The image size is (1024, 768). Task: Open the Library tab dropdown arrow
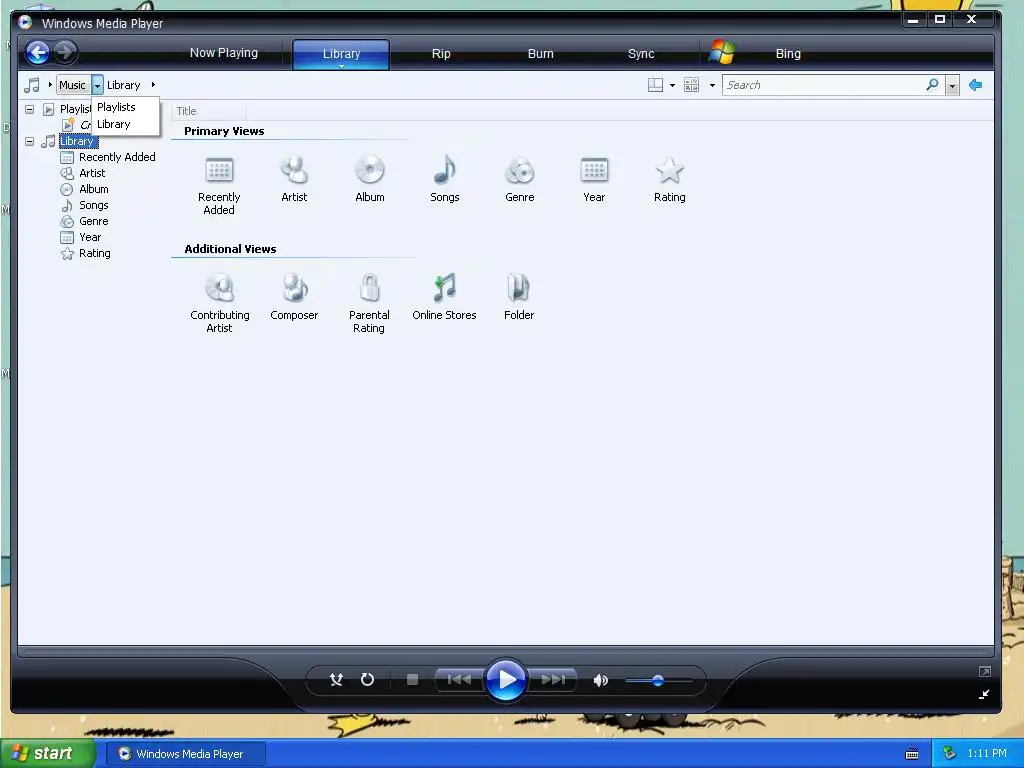(x=342, y=66)
